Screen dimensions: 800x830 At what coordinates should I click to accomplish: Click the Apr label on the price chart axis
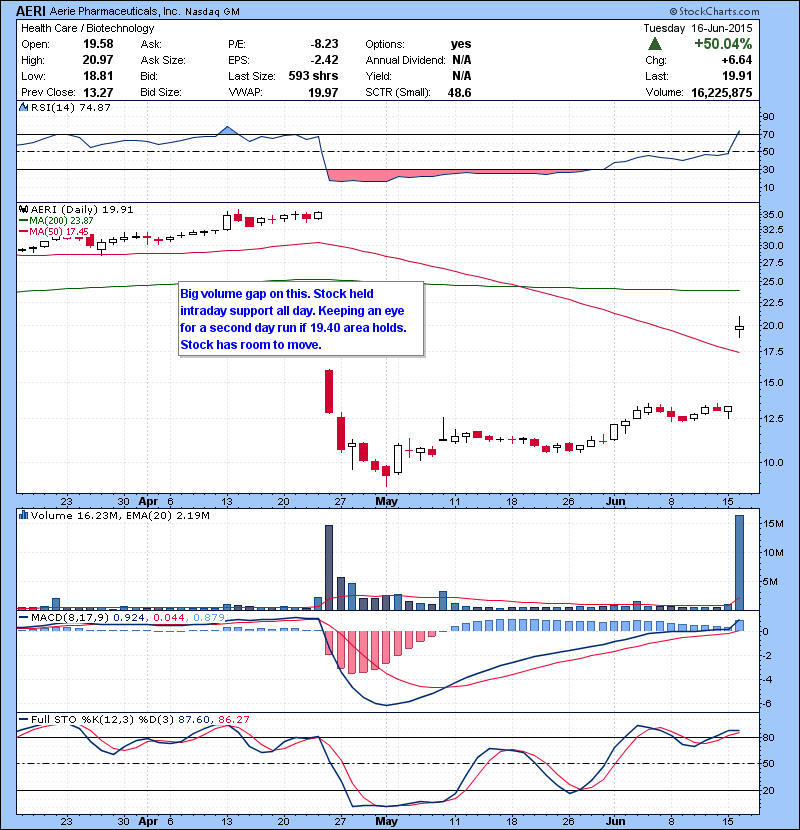[x=148, y=501]
